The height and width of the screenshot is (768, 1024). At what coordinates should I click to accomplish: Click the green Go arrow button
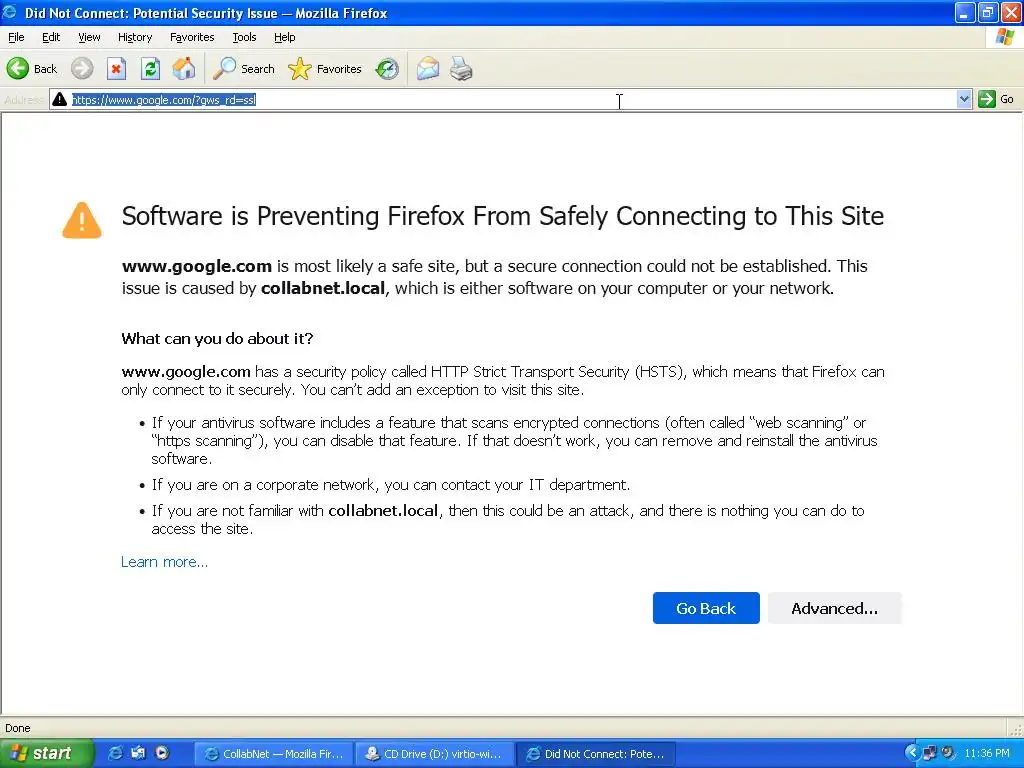click(987, 99)
